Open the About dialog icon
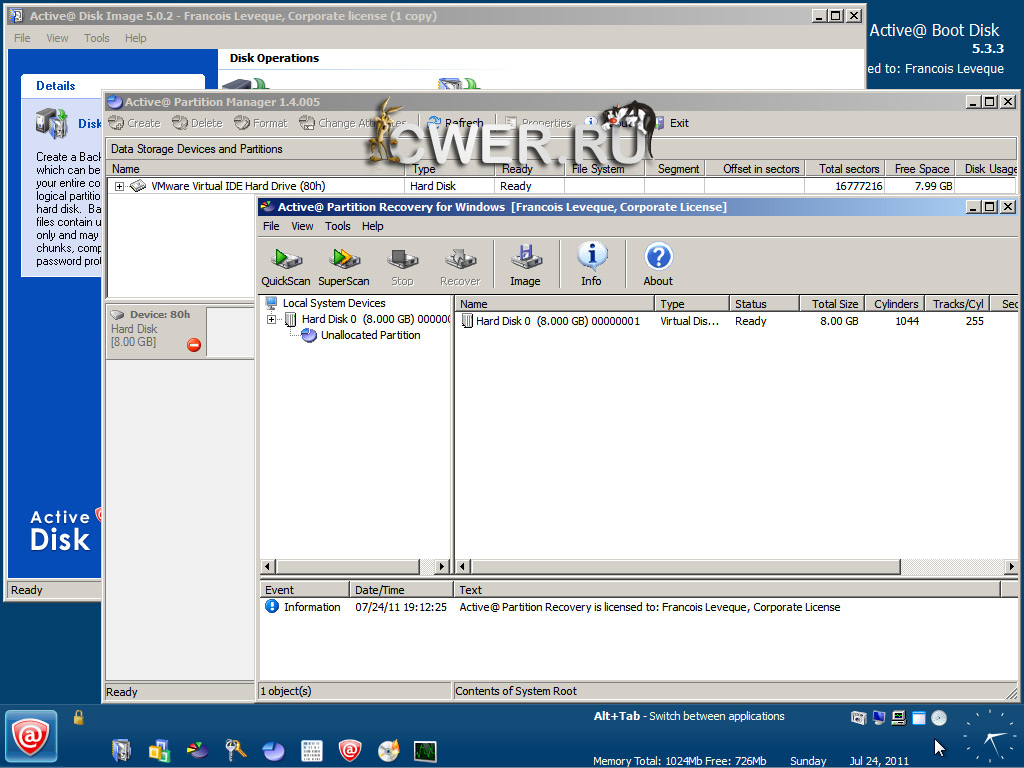1024x768 pixels. [x=658, y=266]
